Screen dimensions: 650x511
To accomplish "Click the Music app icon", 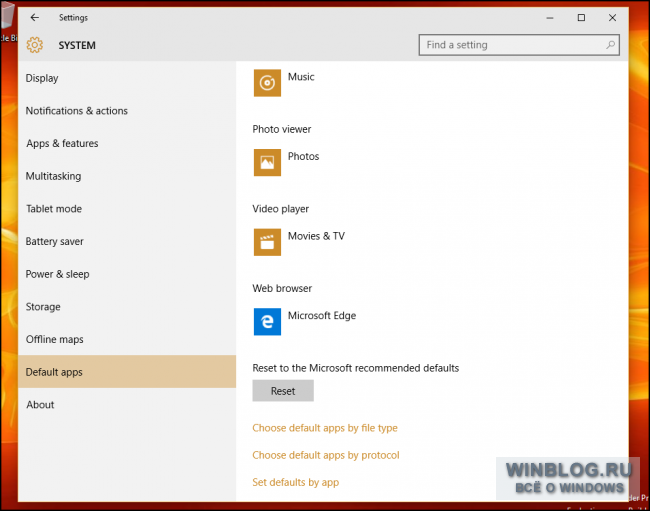I will click(x=267, y=83).
